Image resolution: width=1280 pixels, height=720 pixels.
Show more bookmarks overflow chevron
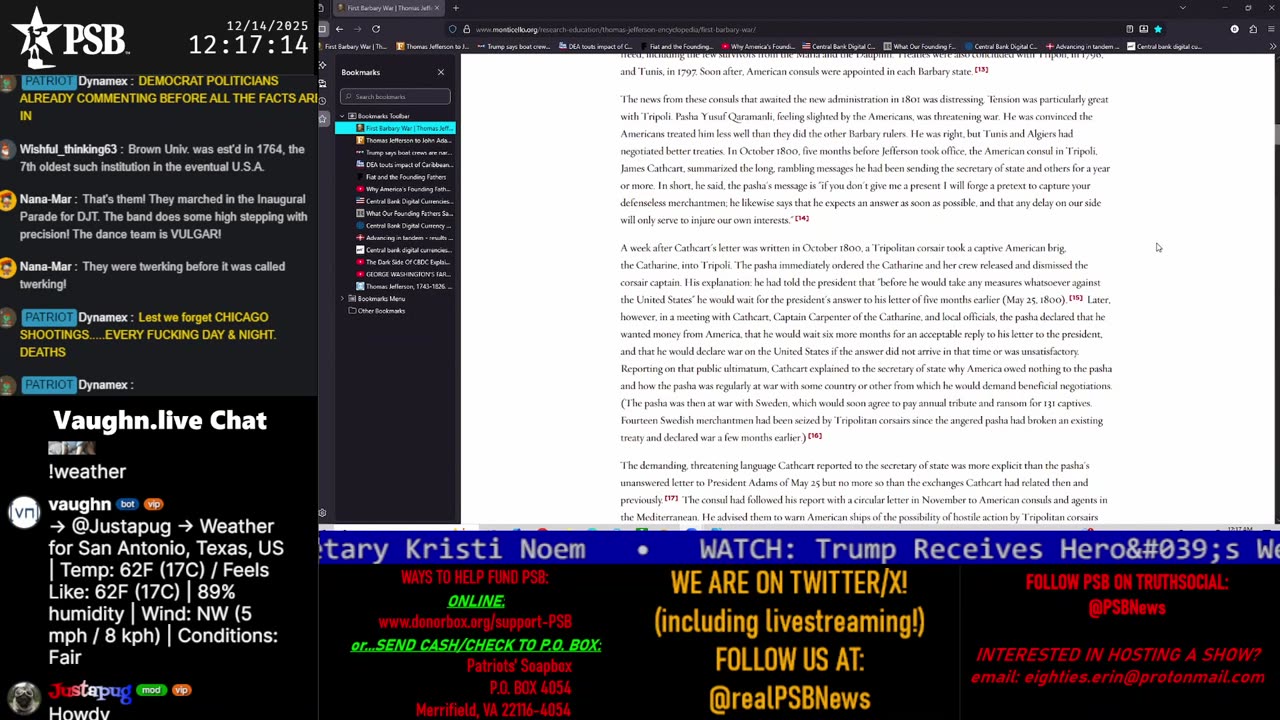pos(1272,46)
